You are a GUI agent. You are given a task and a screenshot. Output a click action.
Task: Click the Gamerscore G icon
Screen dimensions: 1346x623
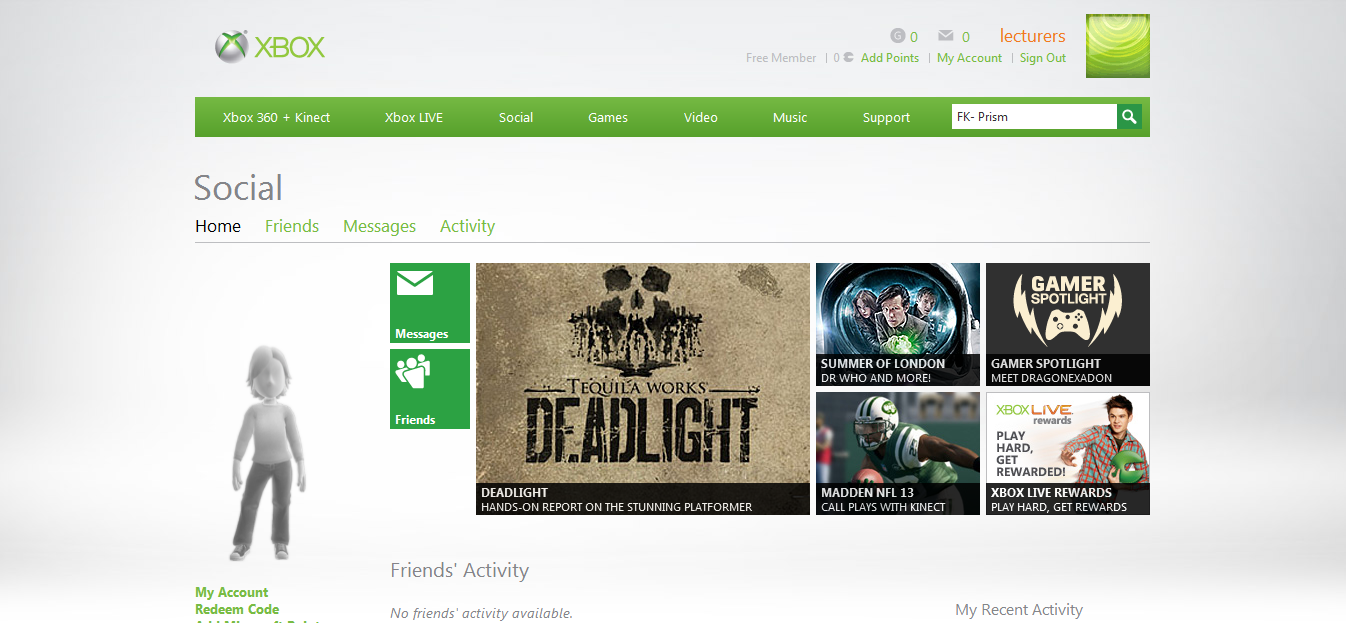[897, 36]
